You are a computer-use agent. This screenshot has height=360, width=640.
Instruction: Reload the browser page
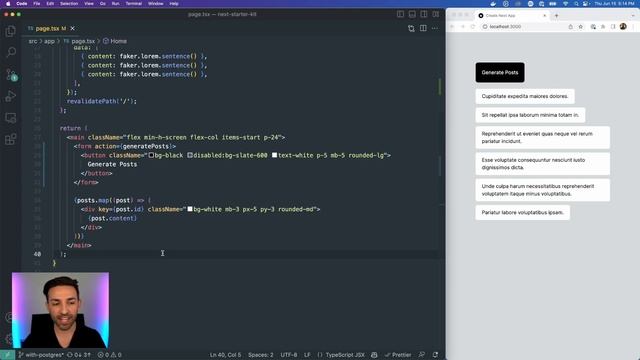(473, 27)
